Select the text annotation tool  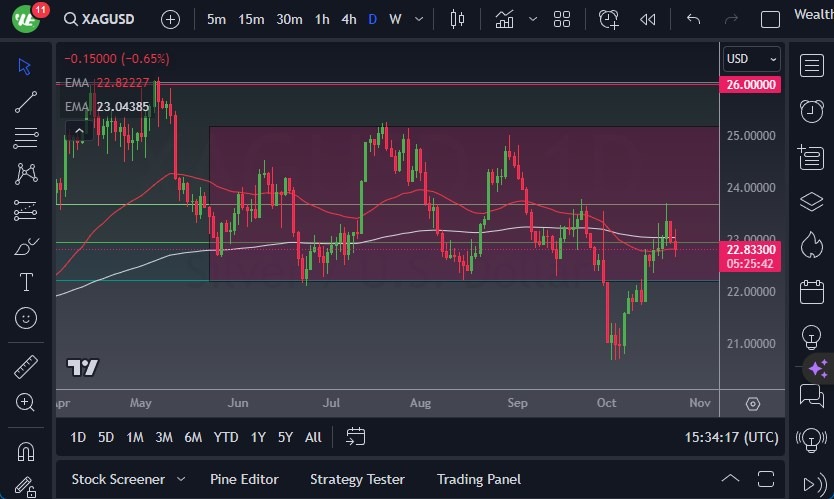[26, 283]
